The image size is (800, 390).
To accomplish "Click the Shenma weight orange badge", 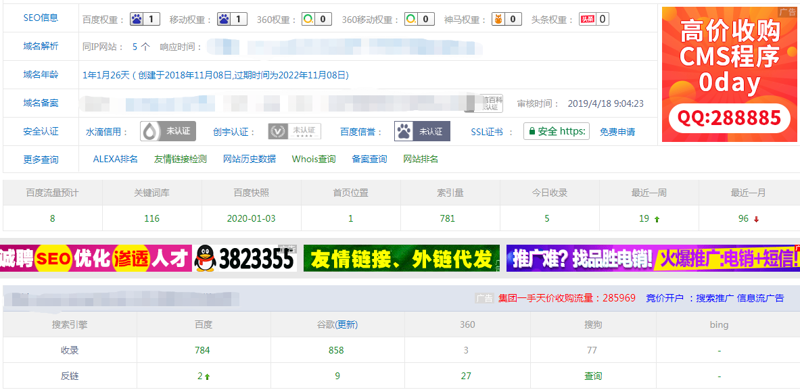I will pos(506,19).
